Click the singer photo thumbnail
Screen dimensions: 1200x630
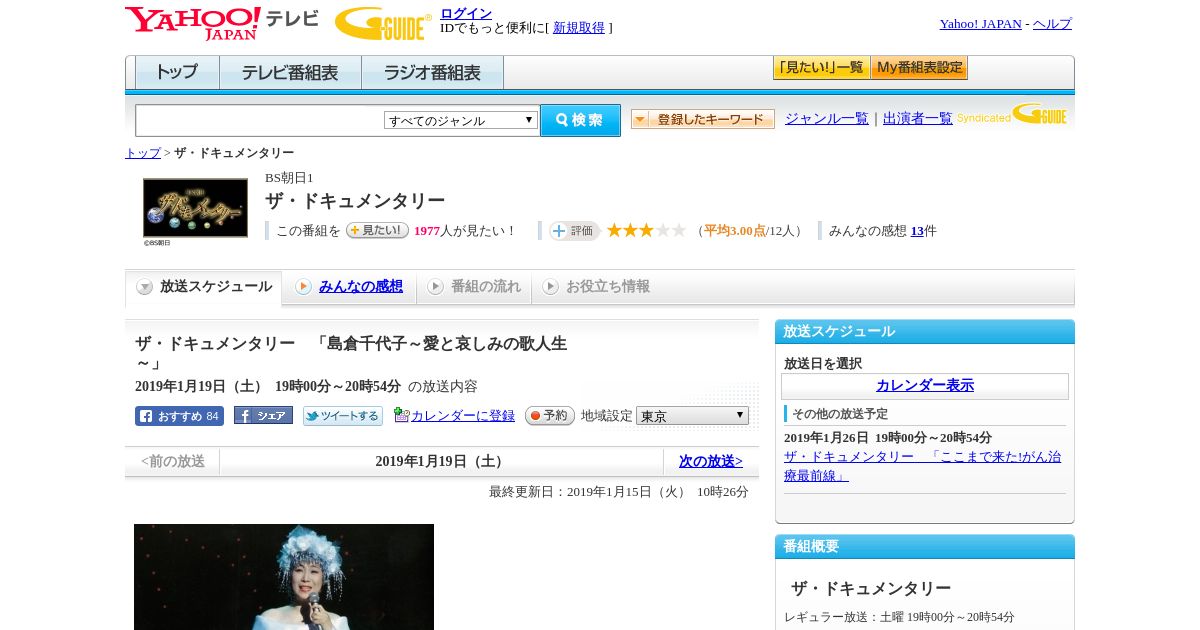click(x=284, y=577)
